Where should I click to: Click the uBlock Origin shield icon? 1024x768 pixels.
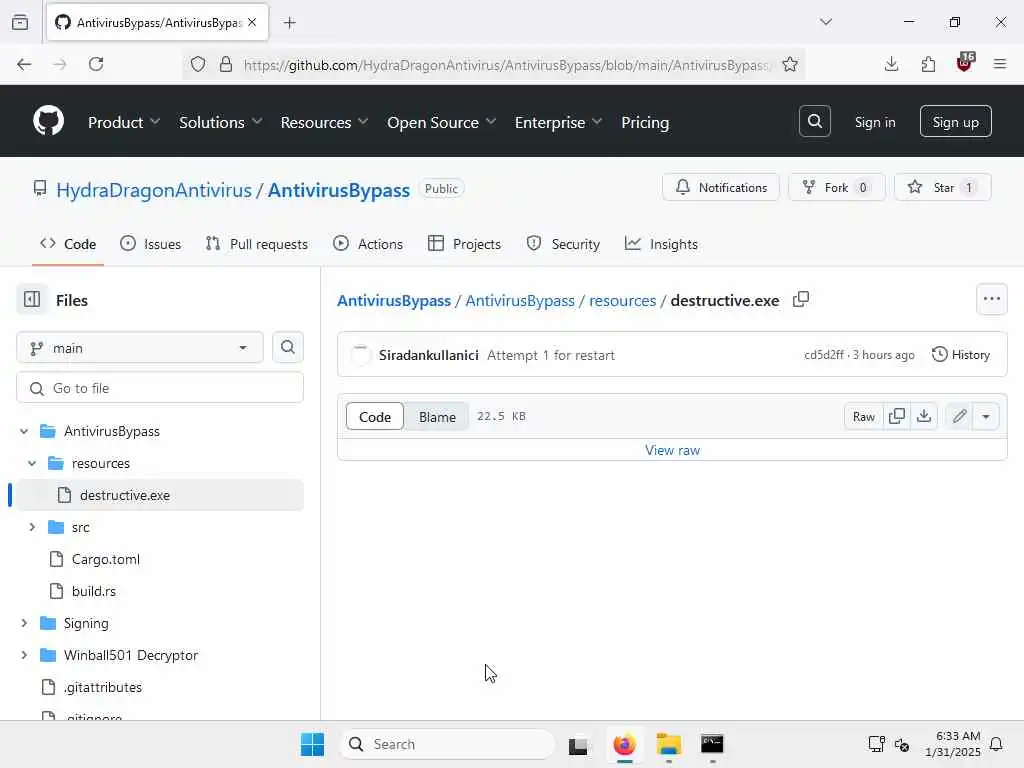tap(964, 63)
